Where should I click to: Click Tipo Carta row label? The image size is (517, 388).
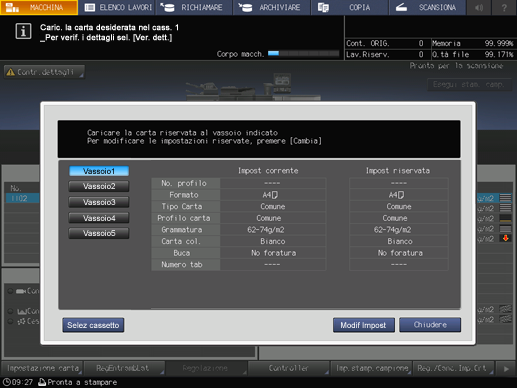tap(185, 207)
